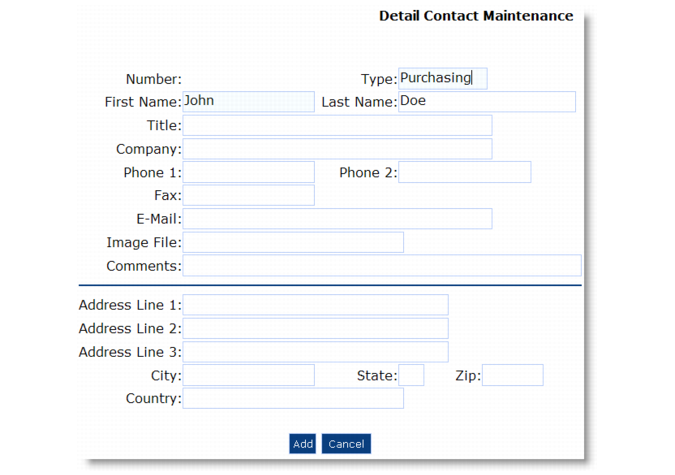Click the Cancel button
Viewport: 675px width, 475px height.
pyautogui.click(x=346, y=444)
